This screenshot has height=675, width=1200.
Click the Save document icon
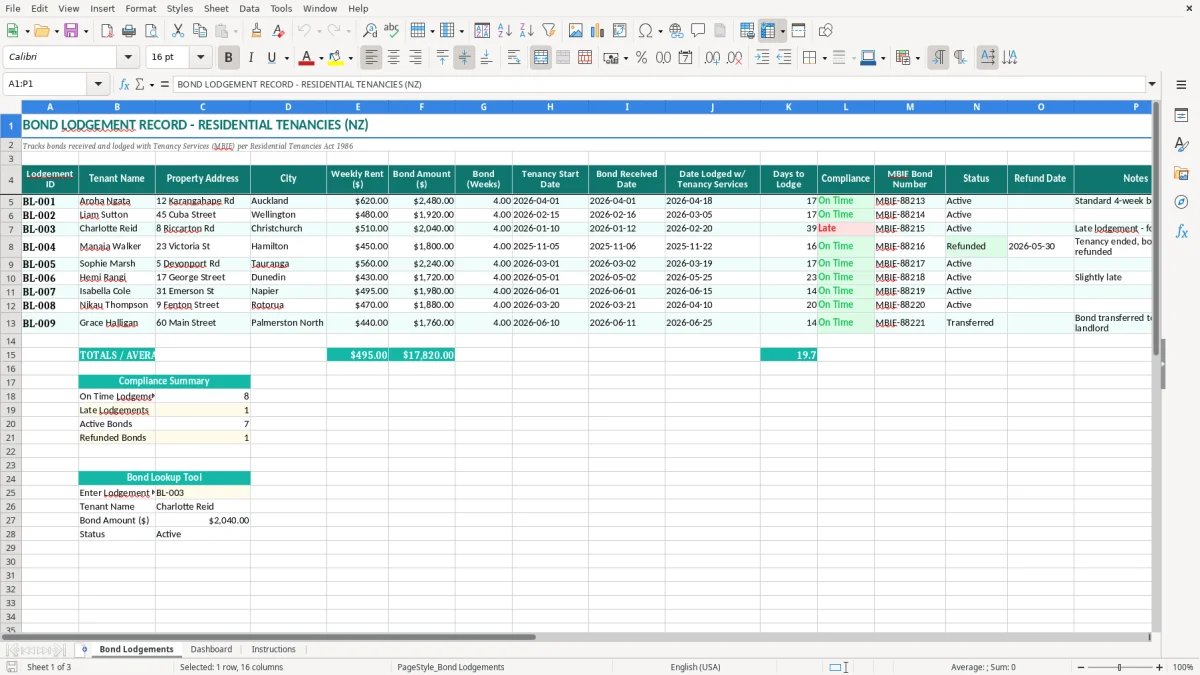tap(71, 31)
